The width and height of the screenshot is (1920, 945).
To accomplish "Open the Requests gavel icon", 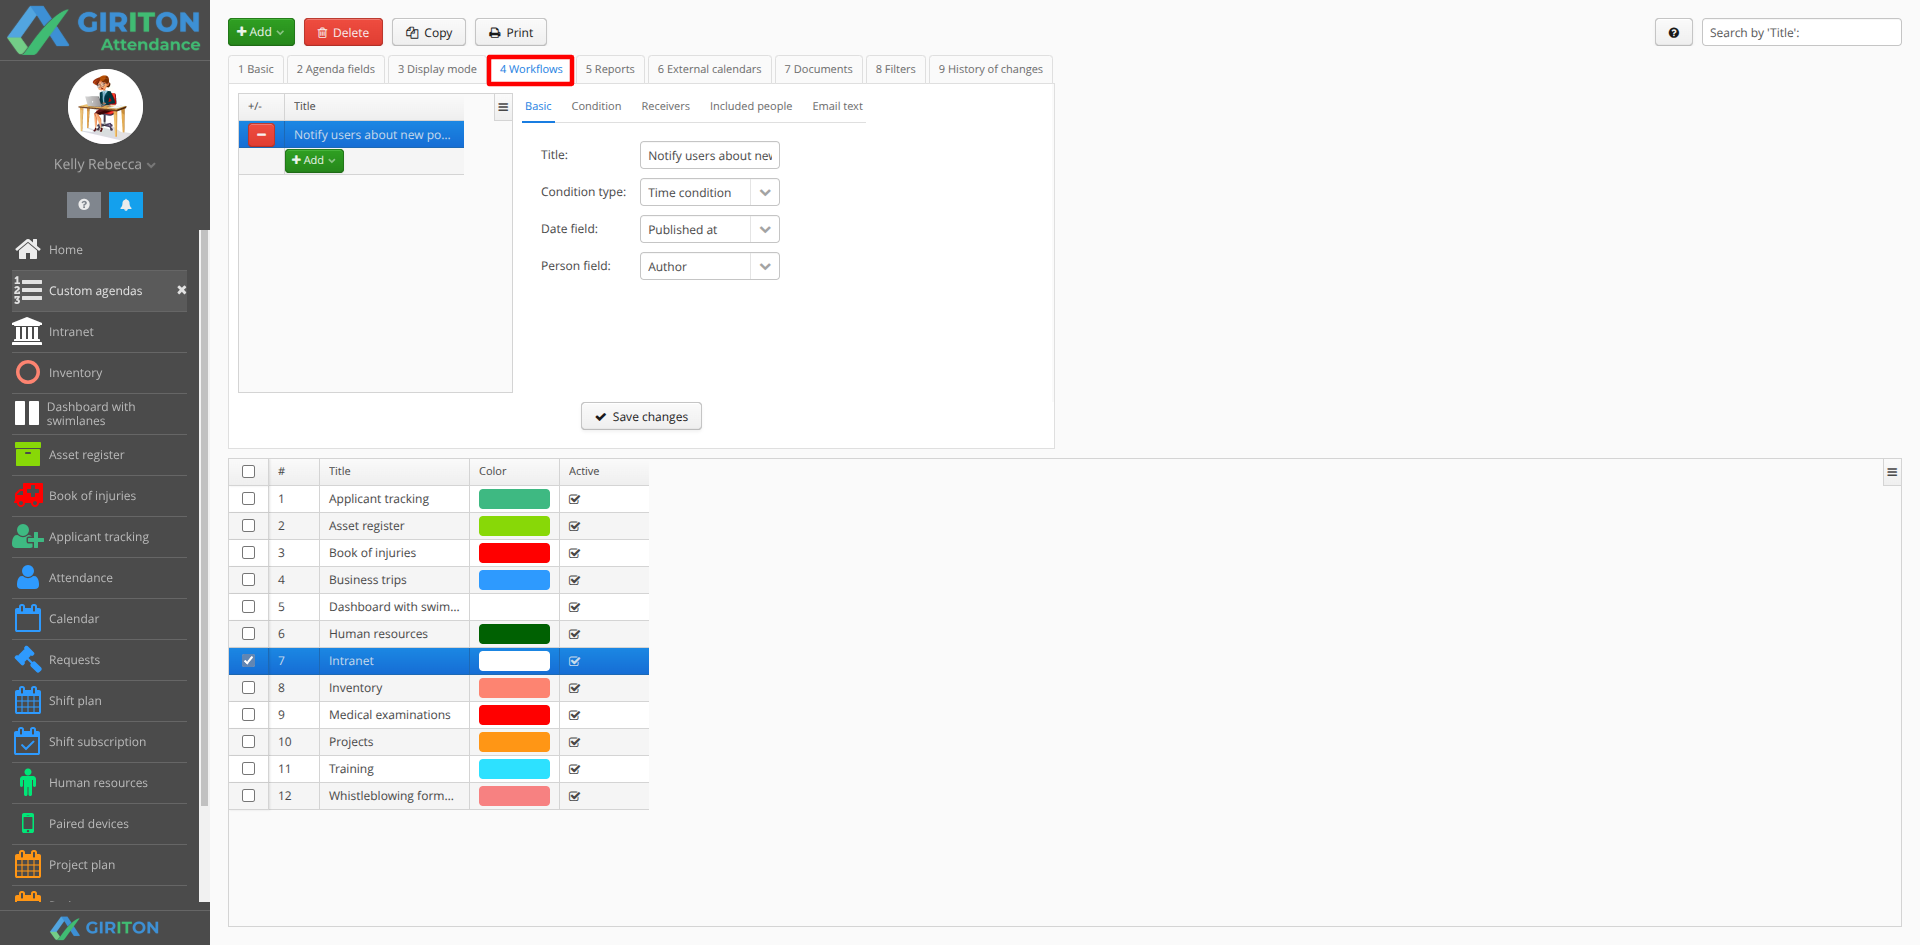I will coord(28,659).
